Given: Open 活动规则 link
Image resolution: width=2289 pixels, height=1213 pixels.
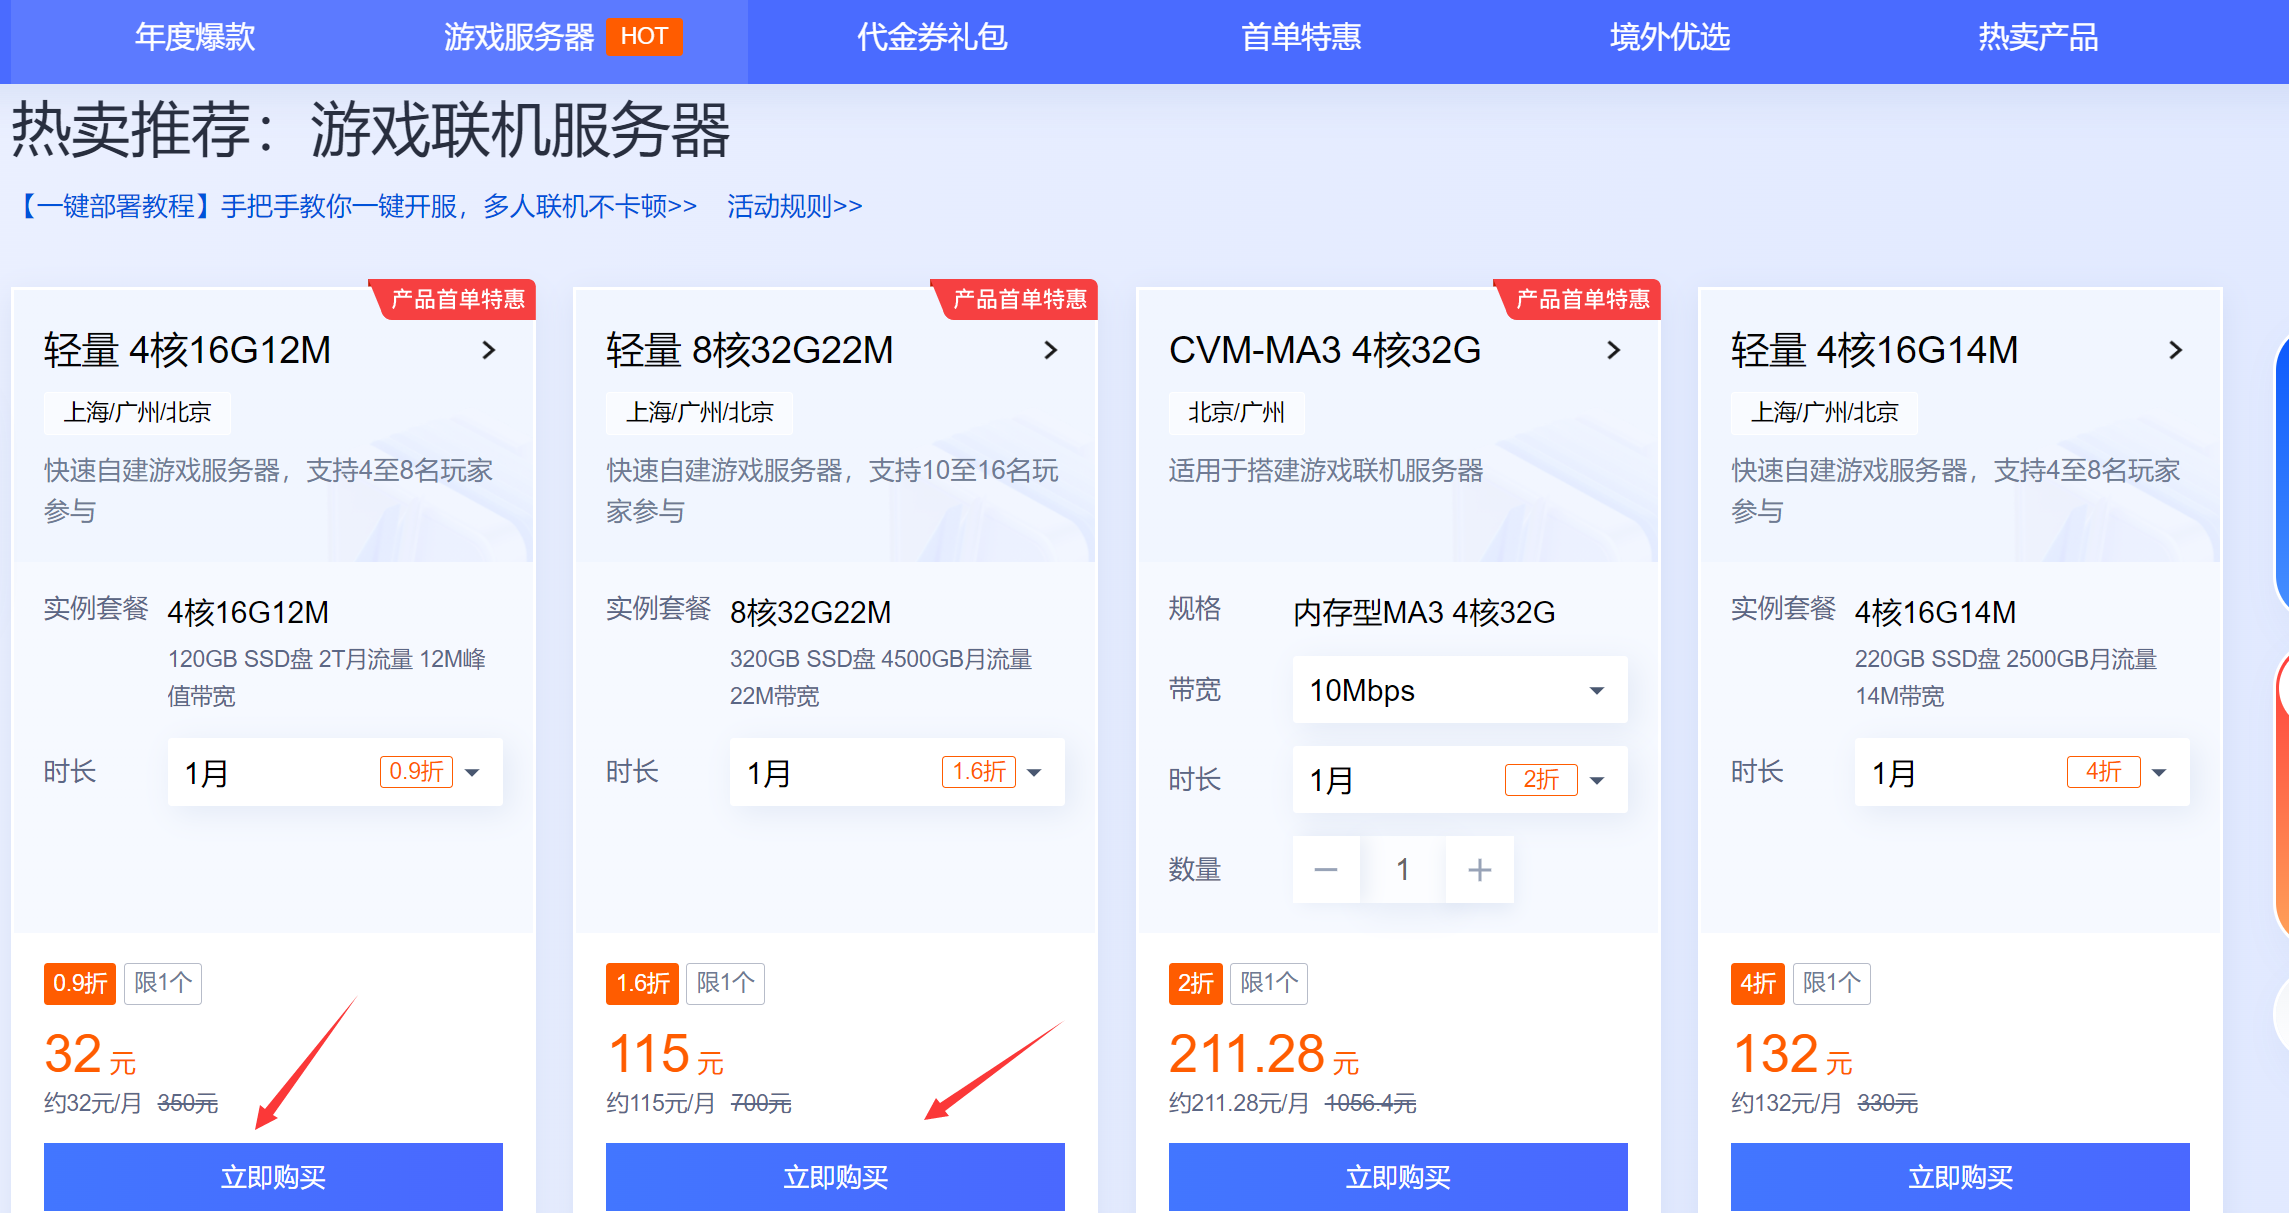Looking at the screenshot, I should pyautogui.click(x=794, y=206).
